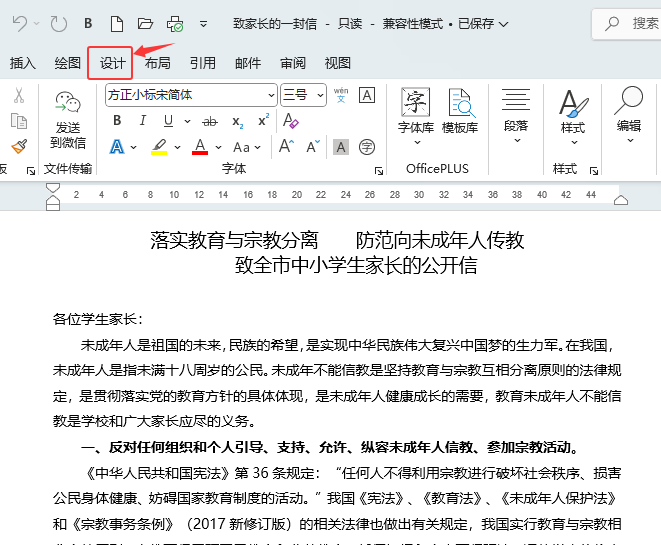
Task: Apply red font color
Action: 200,147
